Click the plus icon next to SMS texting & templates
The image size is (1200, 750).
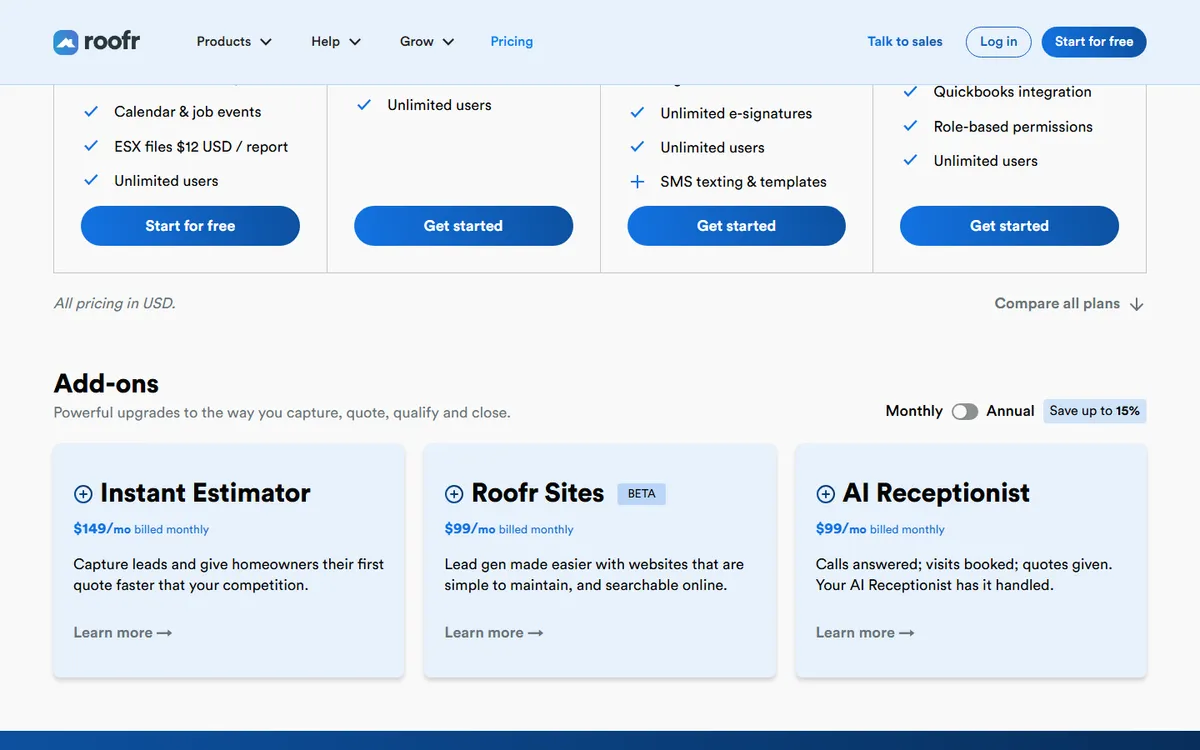pyautogui.click(x=637, y=182)
